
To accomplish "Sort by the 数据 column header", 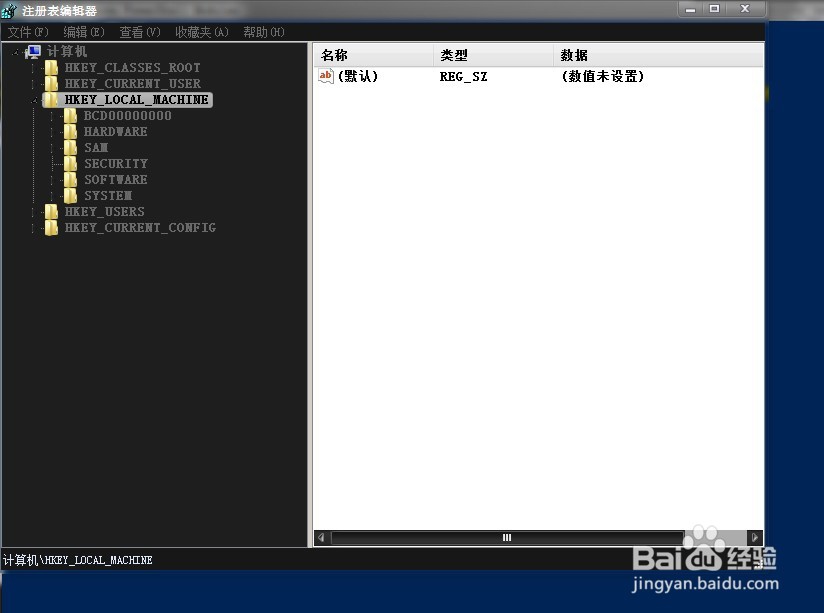I will tap(658, 55).
